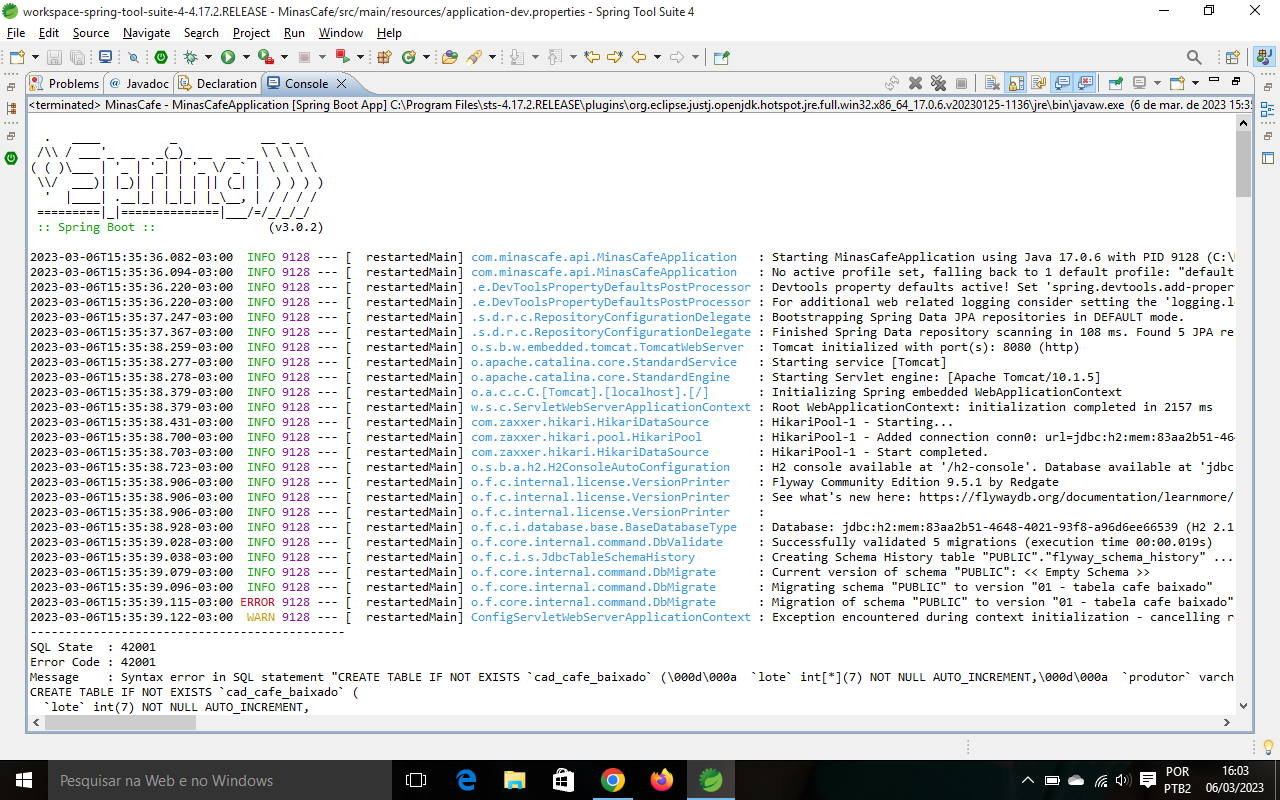Click the Open Perspective icon
This screenshot has height=800, width=1280.
[x=1233, y=57]
